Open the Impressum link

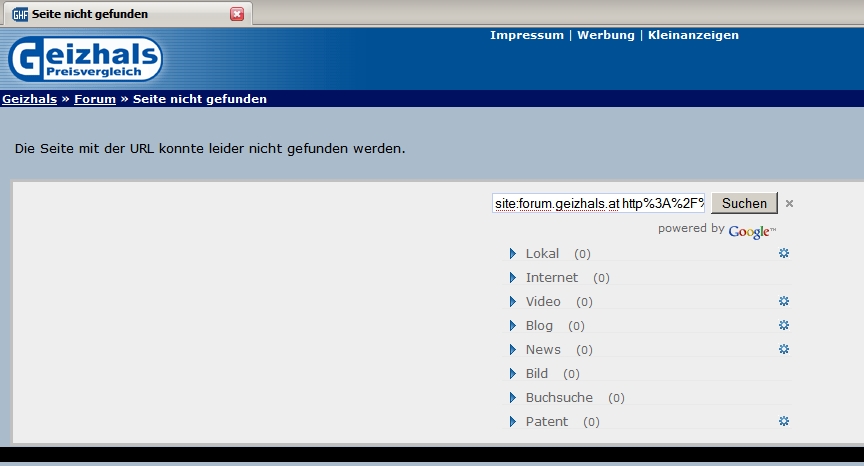pyautogui.click(x=527, y=35)
